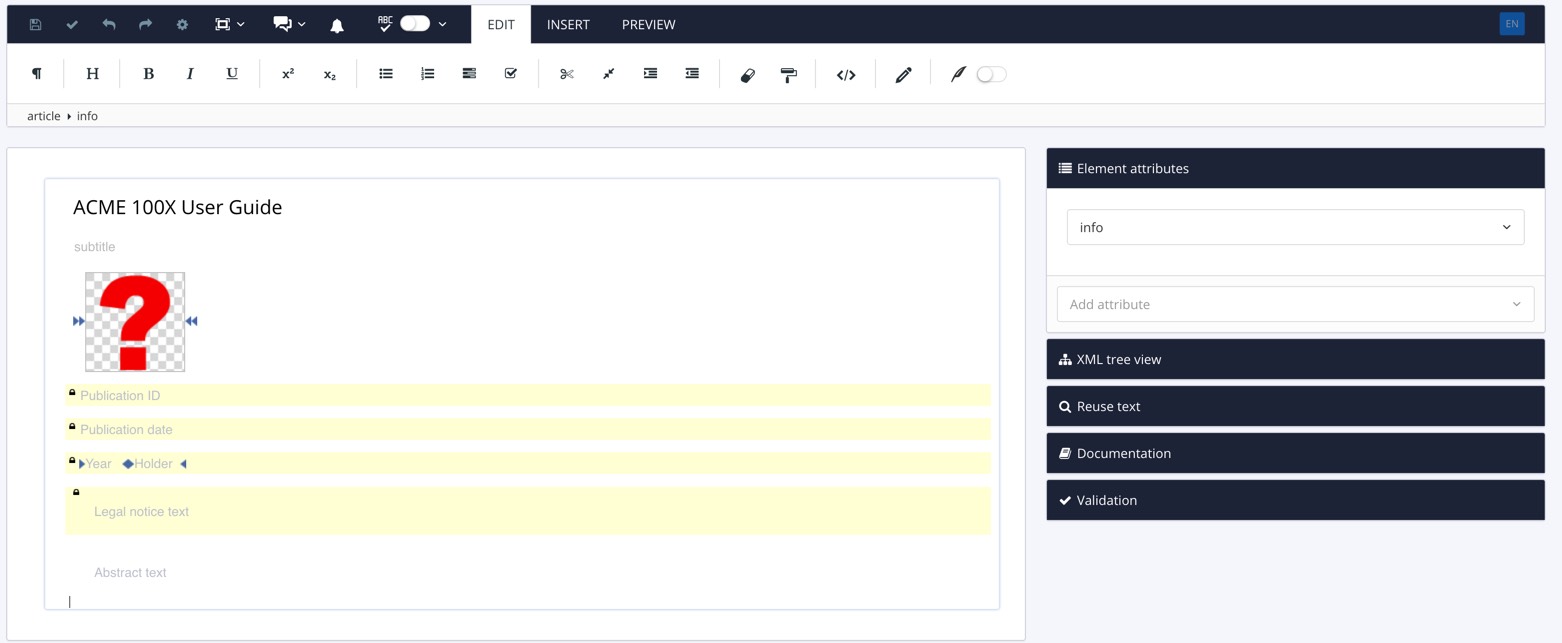Switch to the INSERT tab
This screenshot has height=643, width=1562.
pyautogui.click(x=568, y=24)
